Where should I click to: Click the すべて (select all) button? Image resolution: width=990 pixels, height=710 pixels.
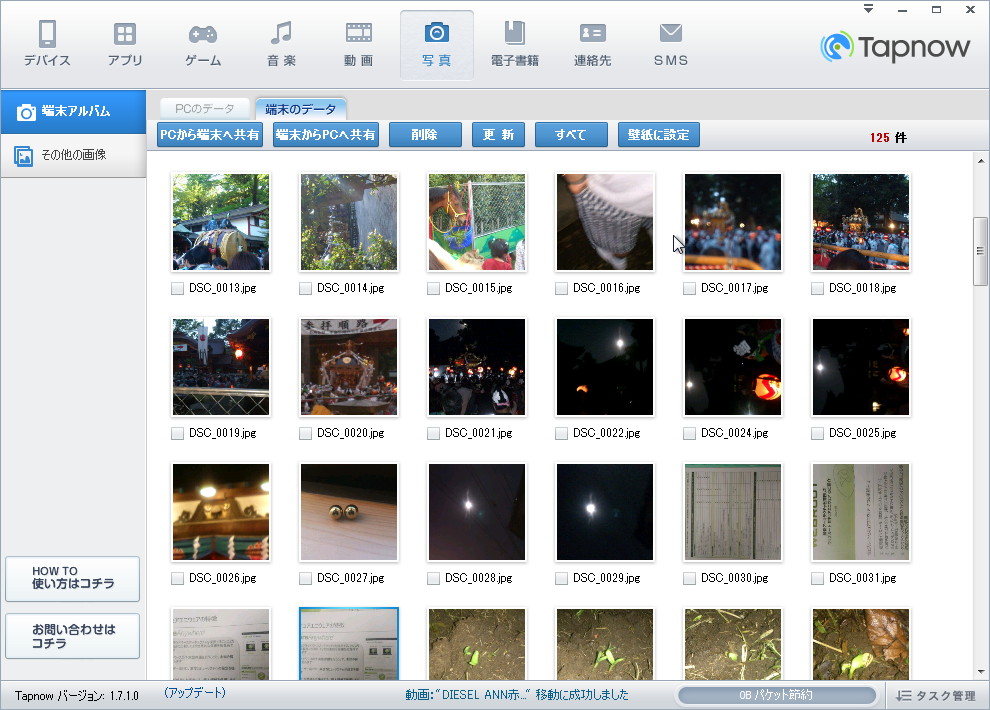[571, 134]
